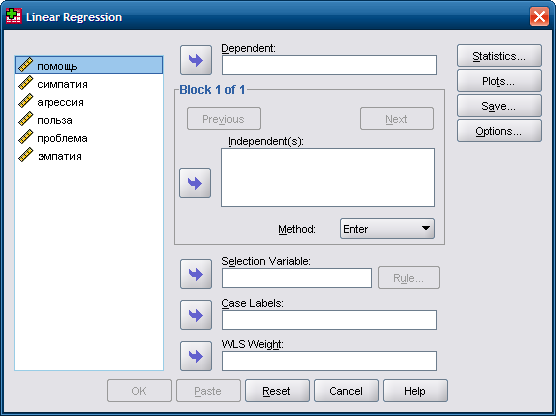Viewport: 556px width, 416px height.
Task: Click the disabled OK button
Action: point(139,390)
